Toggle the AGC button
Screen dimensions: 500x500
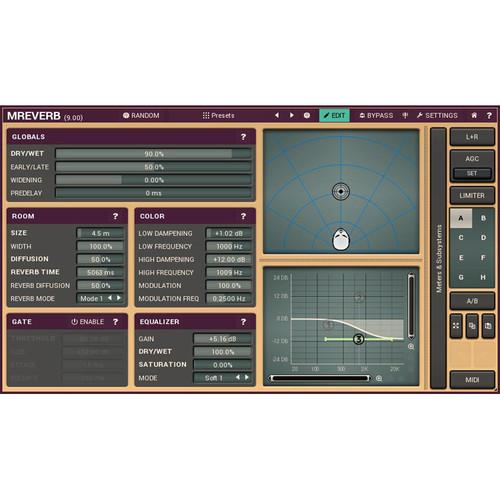pyautogui.click(x=472, y=159)
